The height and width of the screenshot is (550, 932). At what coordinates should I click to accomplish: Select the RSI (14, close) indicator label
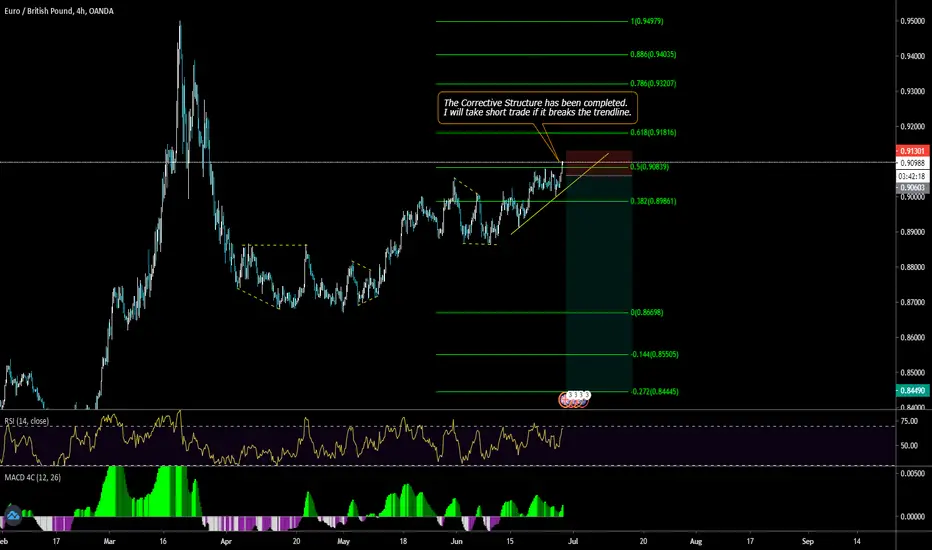coord(27,421)
